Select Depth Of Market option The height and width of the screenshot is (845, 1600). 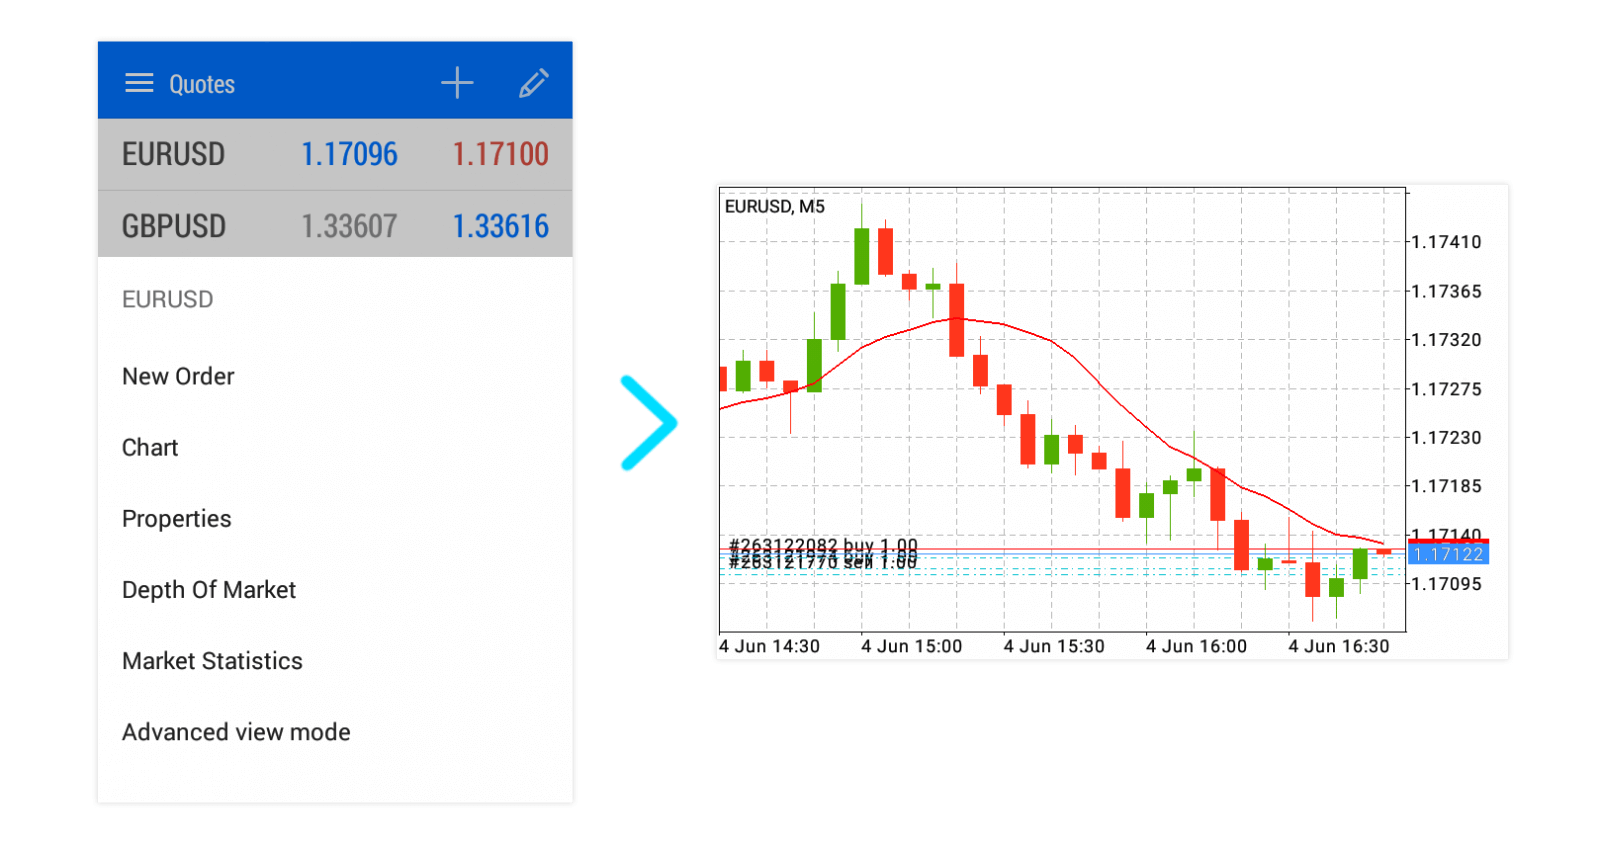point(209,590)
